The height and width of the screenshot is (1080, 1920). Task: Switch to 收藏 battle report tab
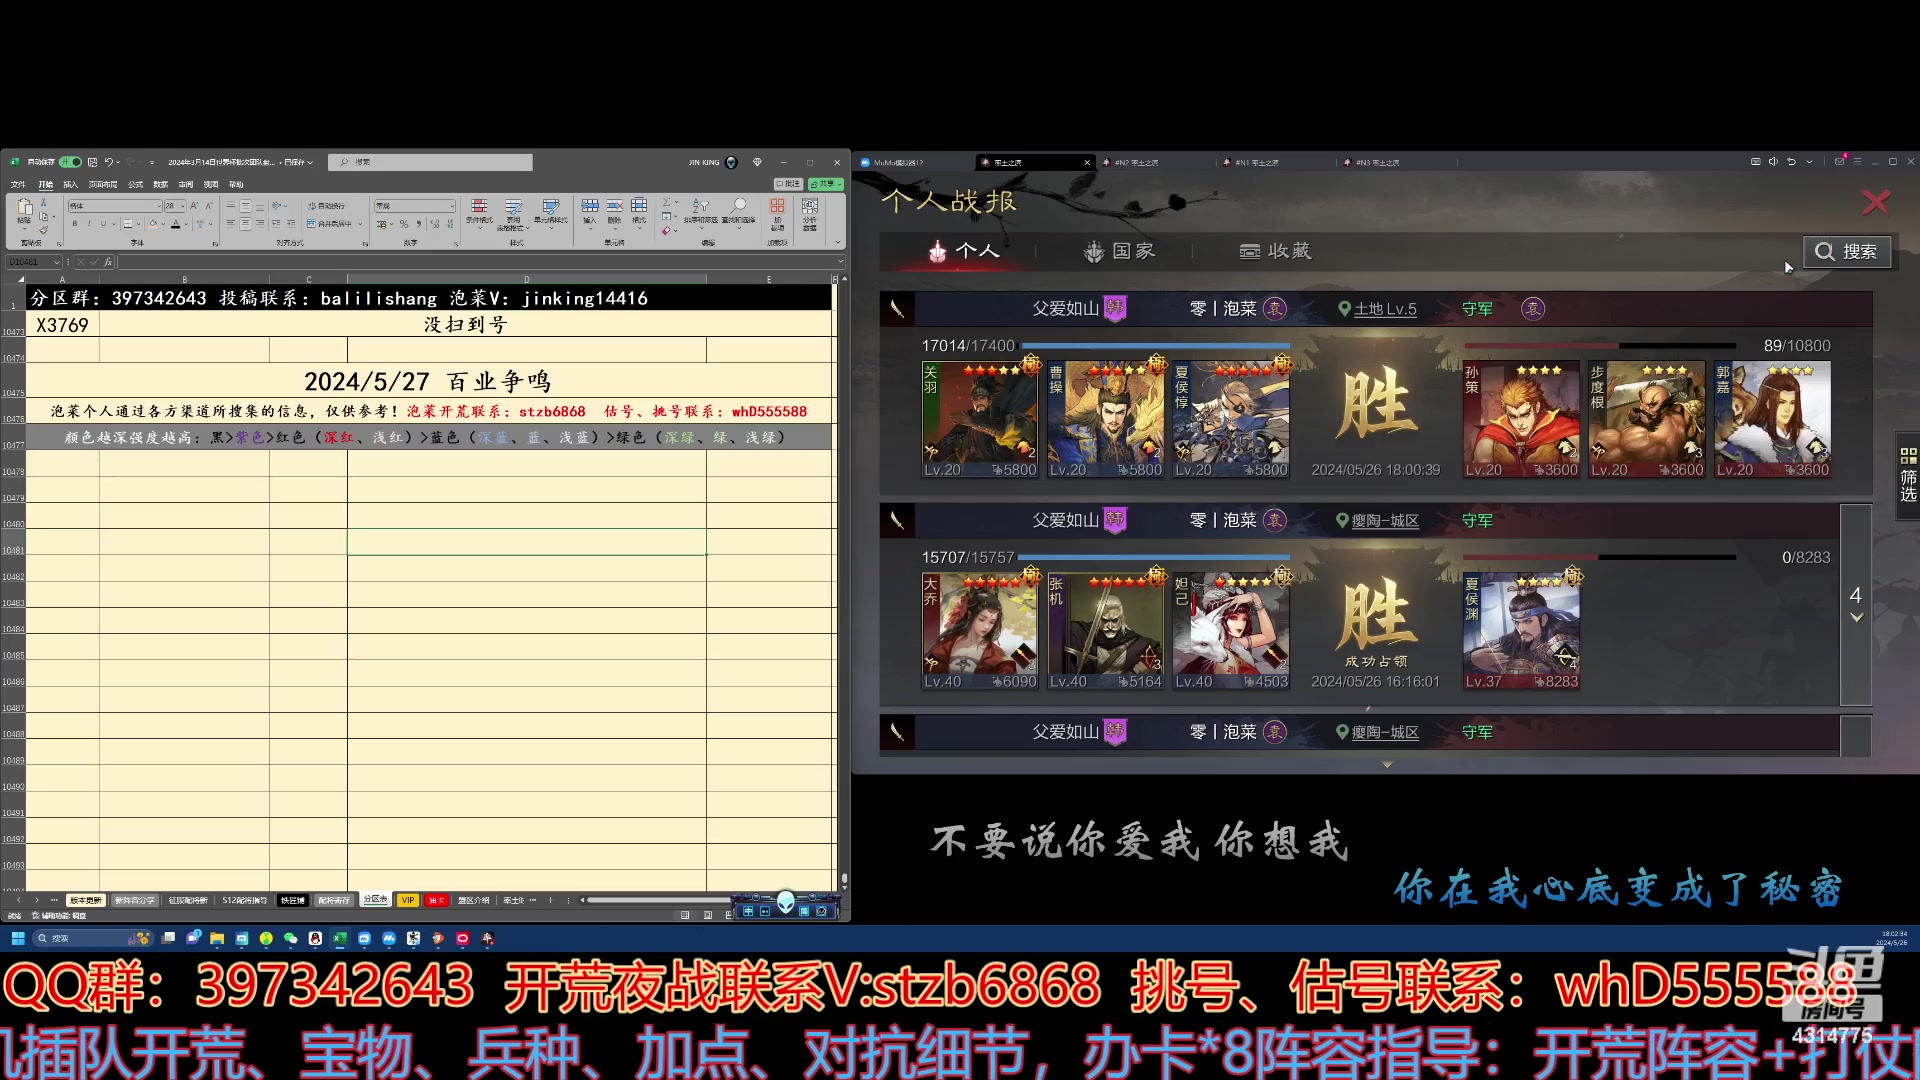[1275, 251]
